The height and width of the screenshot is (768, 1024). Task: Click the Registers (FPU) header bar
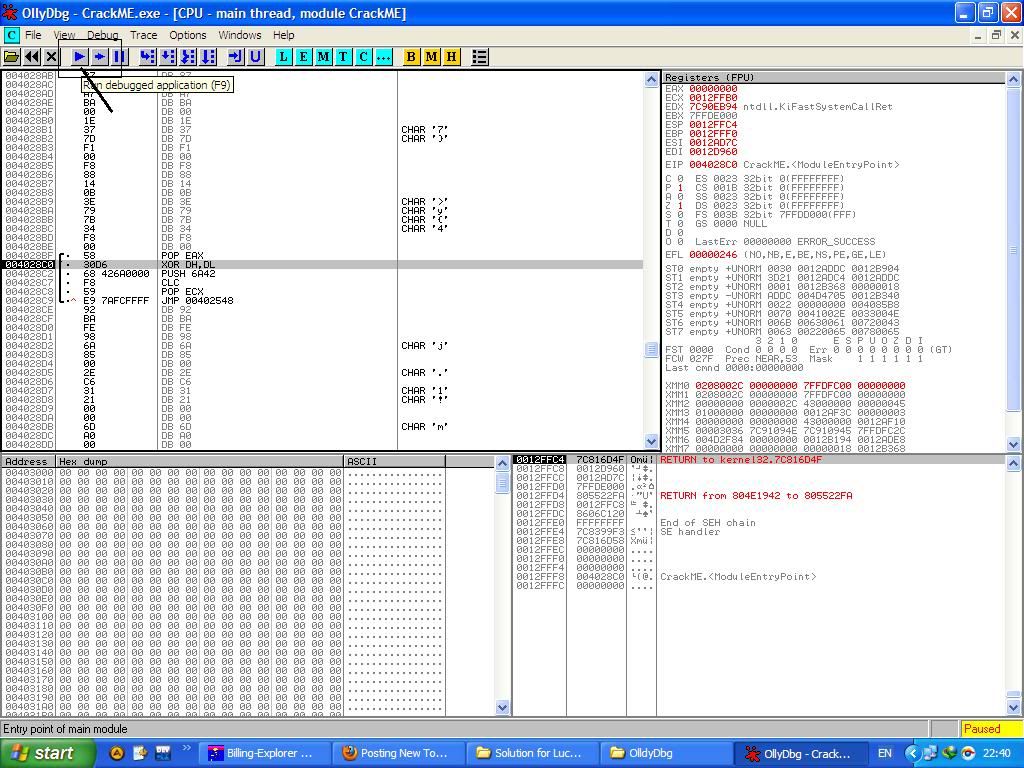point(834,77)
